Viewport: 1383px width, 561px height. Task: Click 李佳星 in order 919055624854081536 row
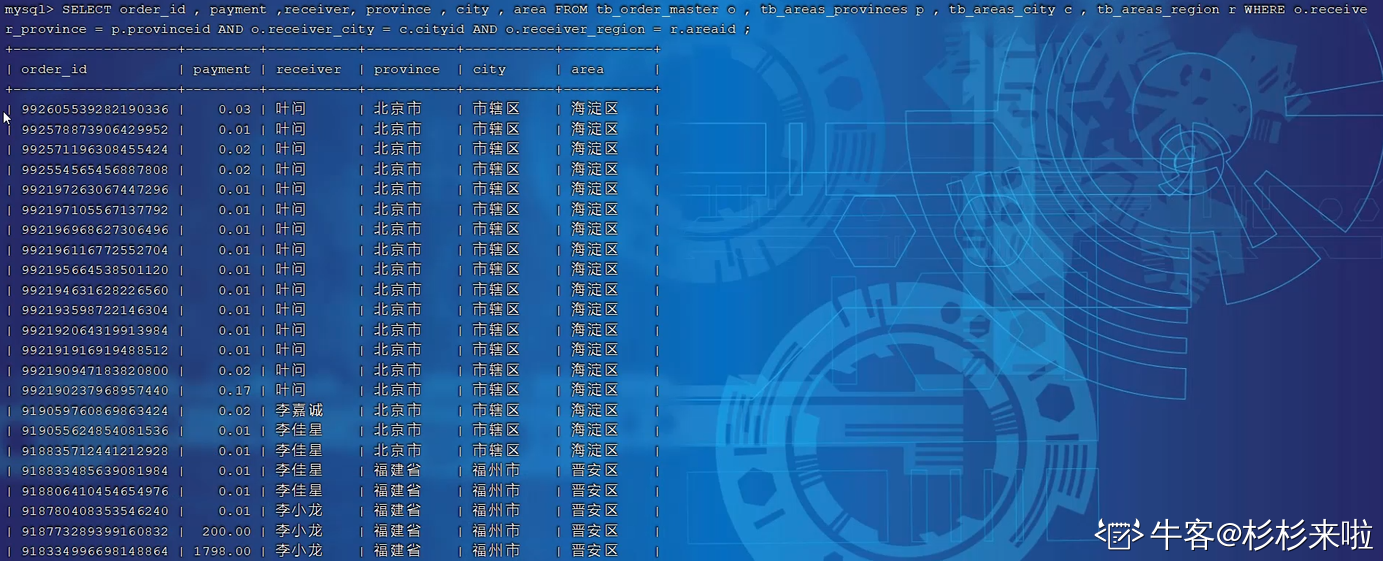click(300, 431)
